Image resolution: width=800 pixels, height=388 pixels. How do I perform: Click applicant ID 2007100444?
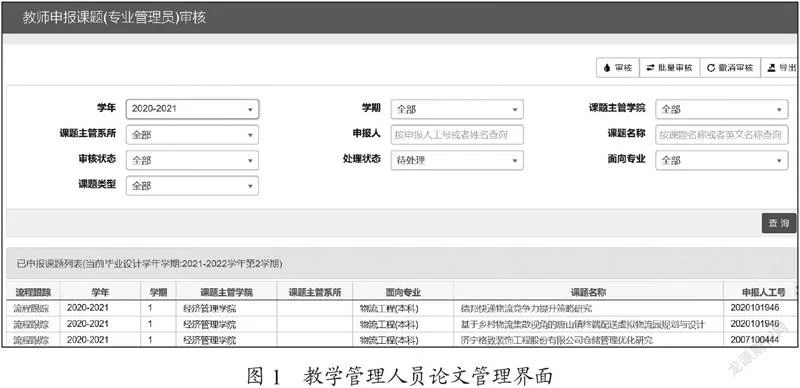755,340
